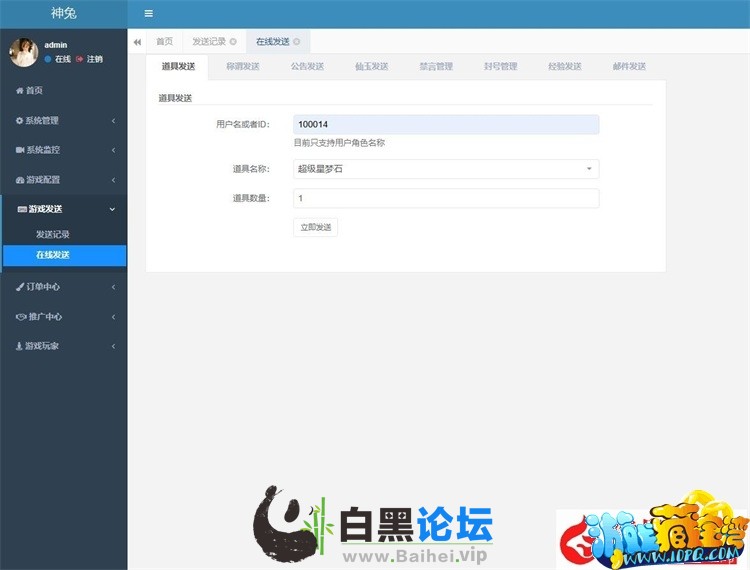750x570 pixels.
Task: Focus the 道具数量 quantity input field
Action: tap(446, 198)
